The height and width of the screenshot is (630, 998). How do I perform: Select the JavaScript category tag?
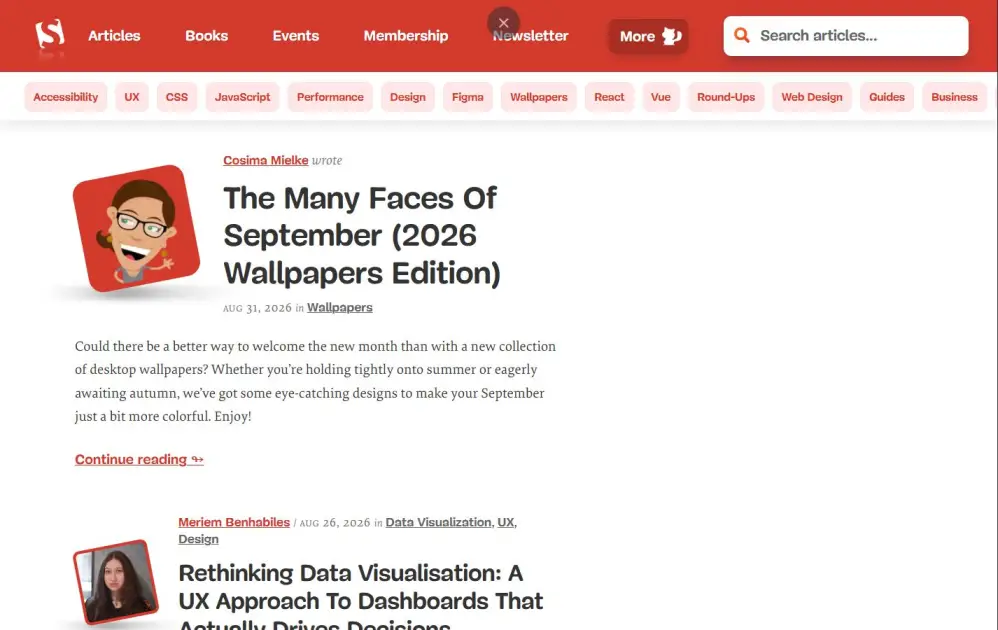click(x=242, y=97)
